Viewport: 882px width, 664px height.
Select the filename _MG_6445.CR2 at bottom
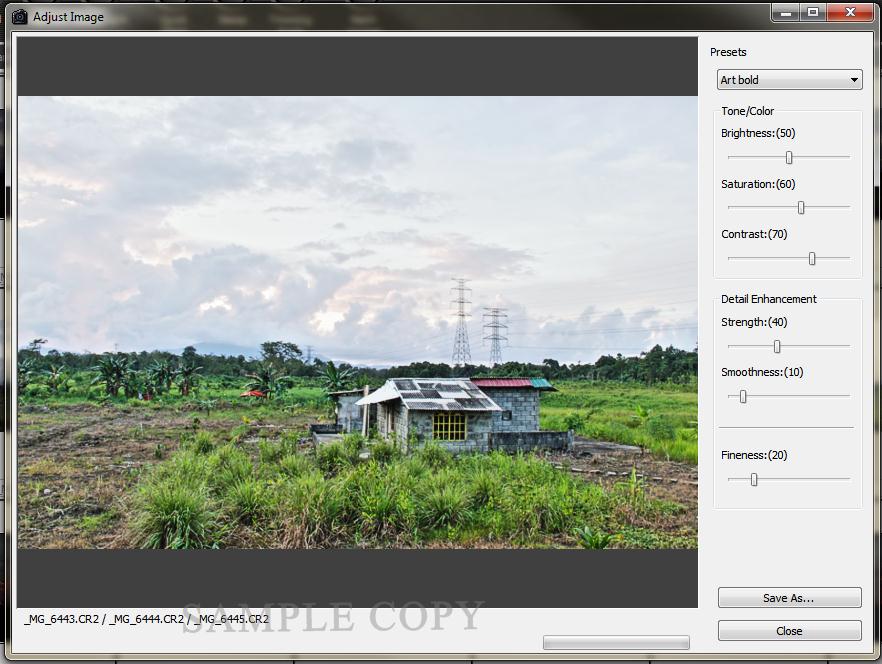[230, 619]
